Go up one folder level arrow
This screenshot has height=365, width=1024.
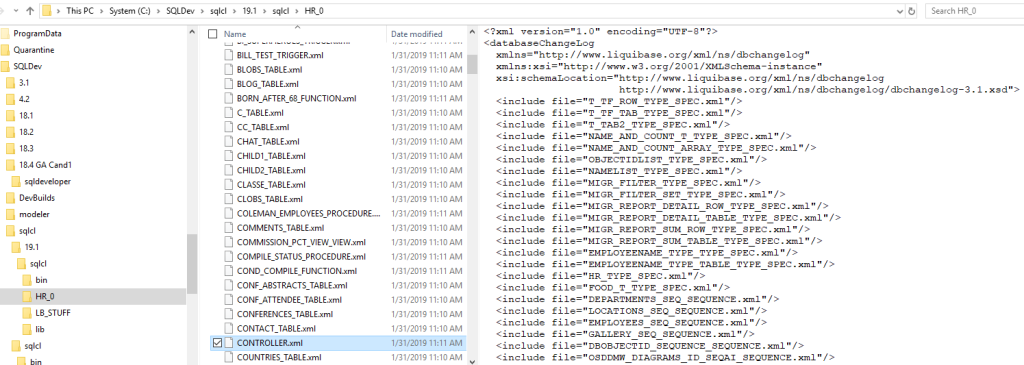(x=30, y=11)
